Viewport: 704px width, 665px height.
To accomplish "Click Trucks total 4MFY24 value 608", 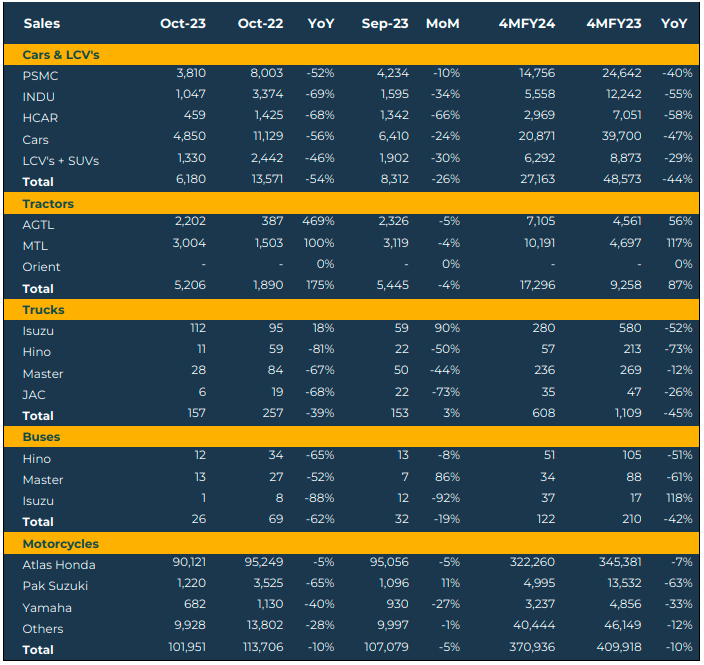I will click(544, 413).
